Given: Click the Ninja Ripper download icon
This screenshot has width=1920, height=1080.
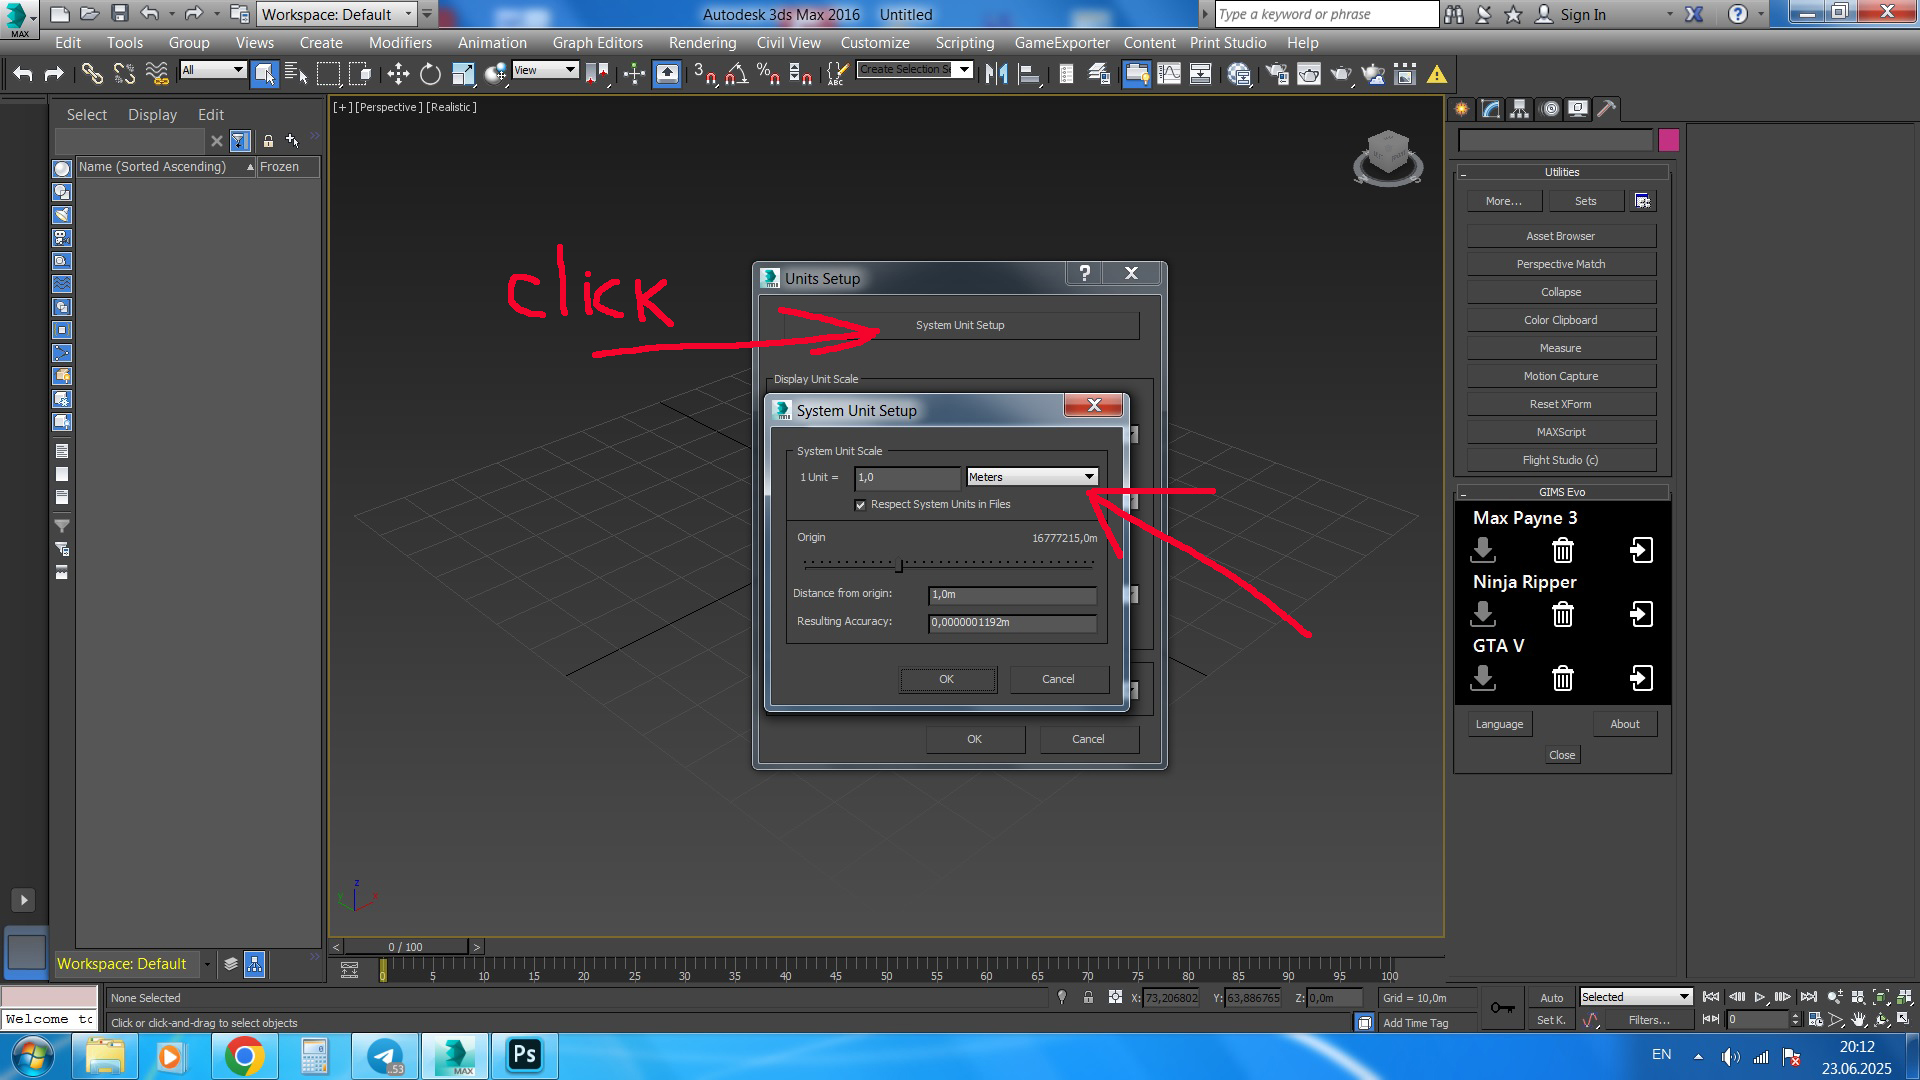Looking at the screenshot, I should [1483, 613].
